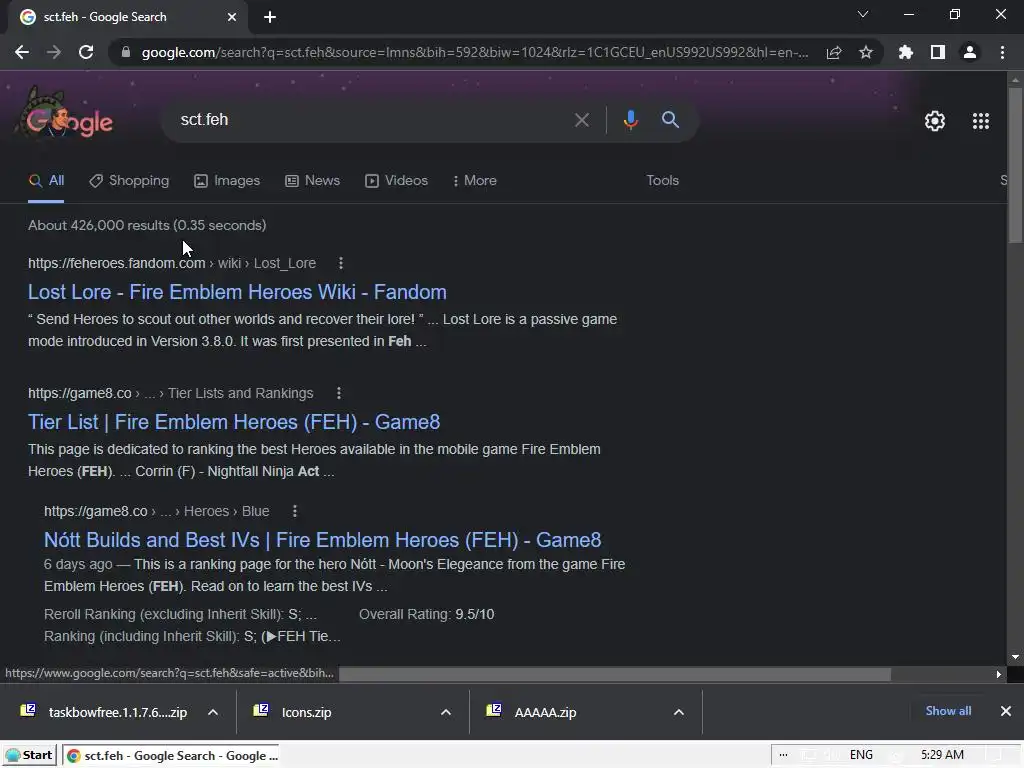This screenshot has width=1024, height=768.
Task: Show all downloads
Action: pyautogui.click(x=948, y=711)
